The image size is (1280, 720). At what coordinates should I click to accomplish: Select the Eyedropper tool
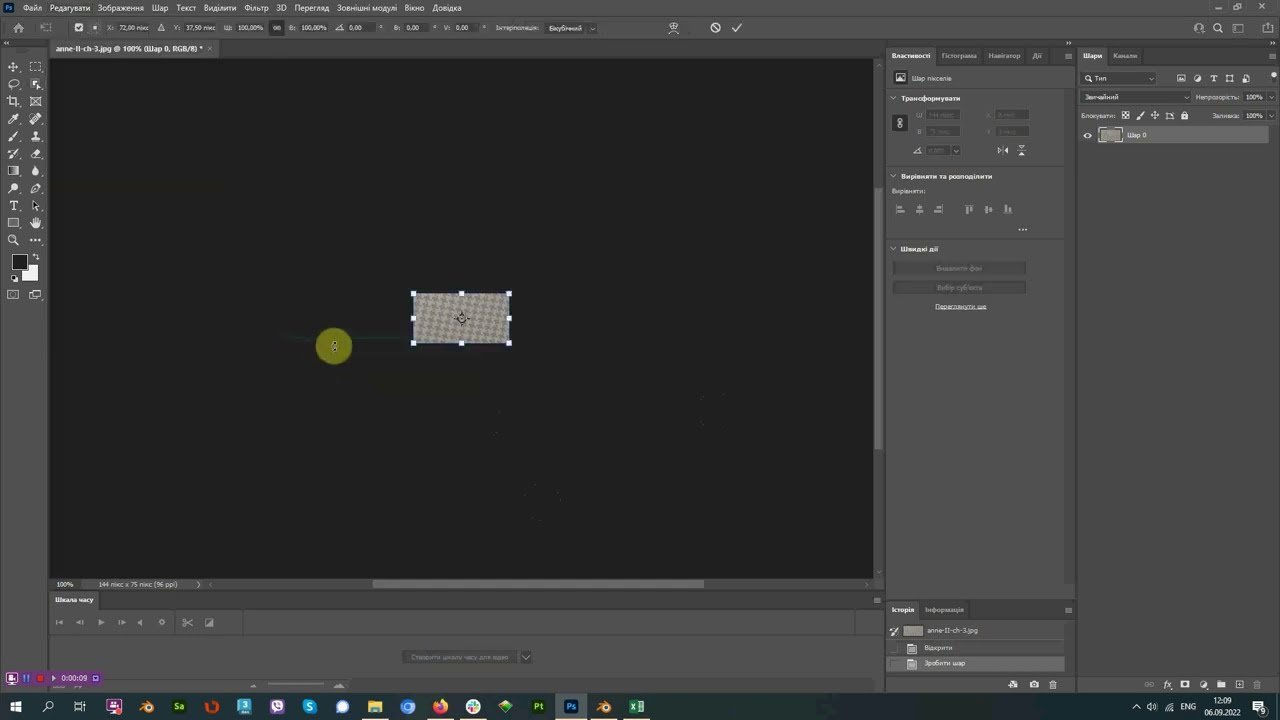coord(14,119)
